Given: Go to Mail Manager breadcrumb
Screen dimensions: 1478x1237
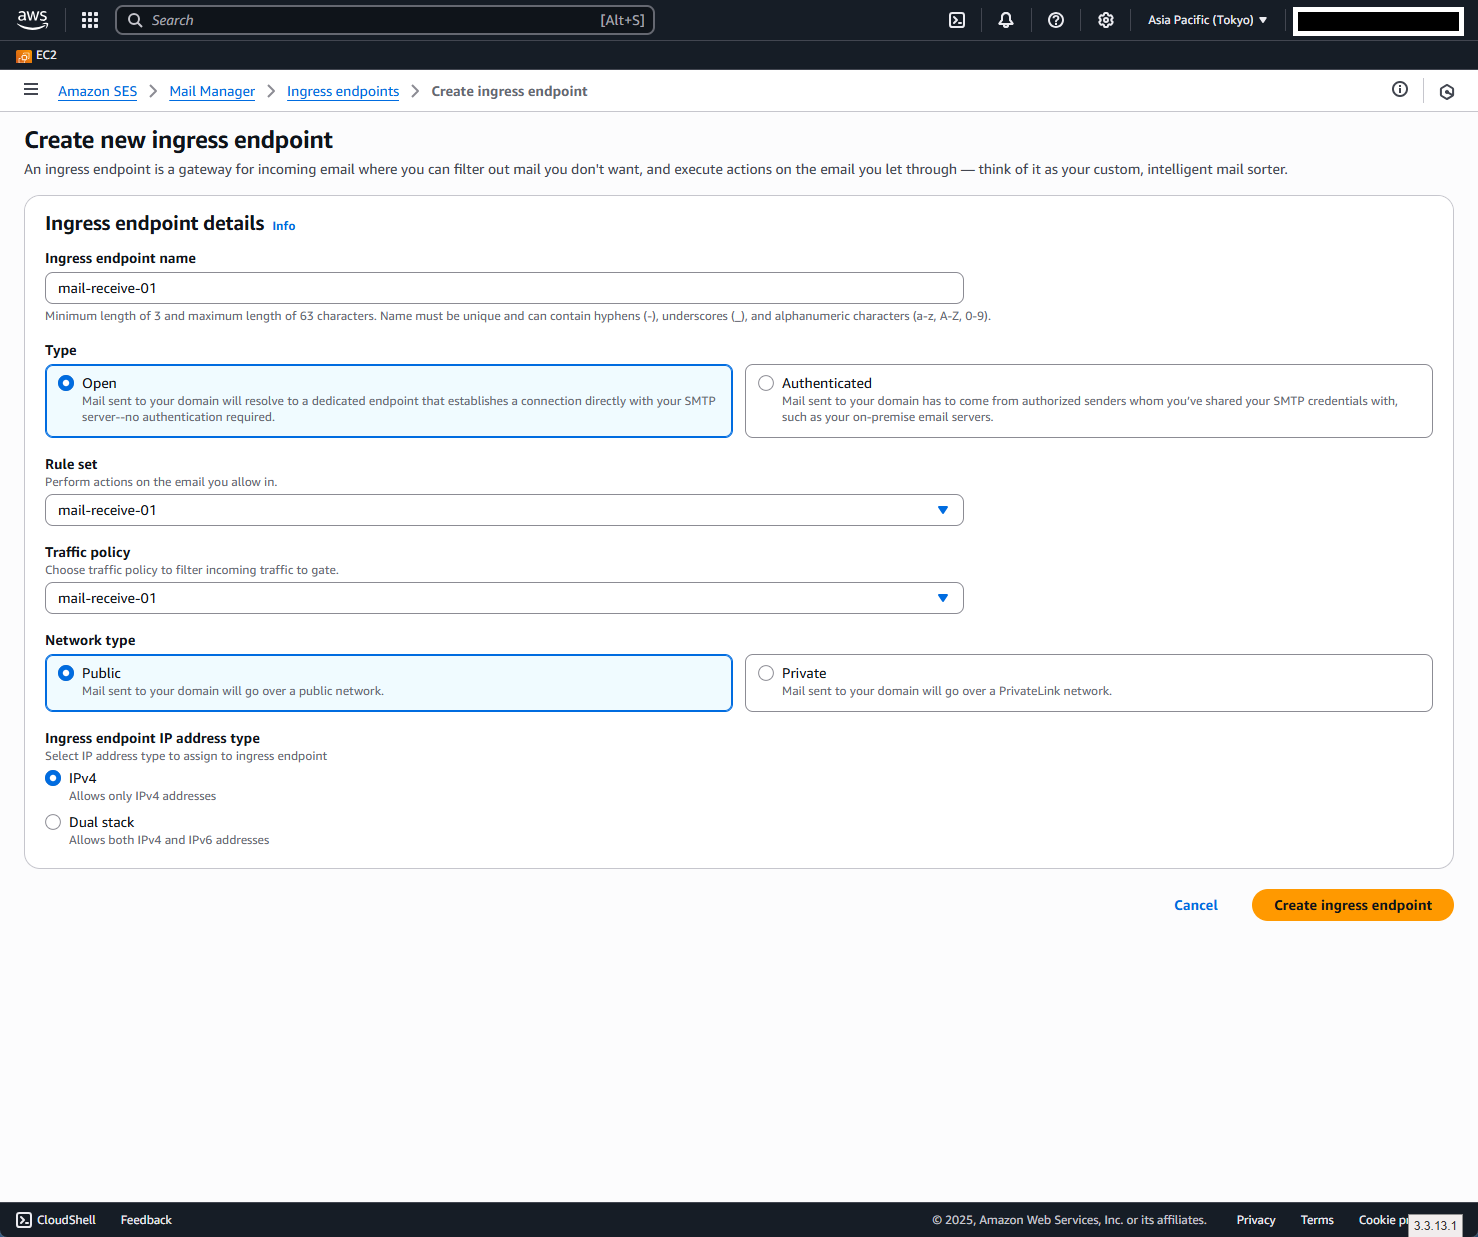Looking at the screenshot, I should pyautogui.click(x=212, y=91).
